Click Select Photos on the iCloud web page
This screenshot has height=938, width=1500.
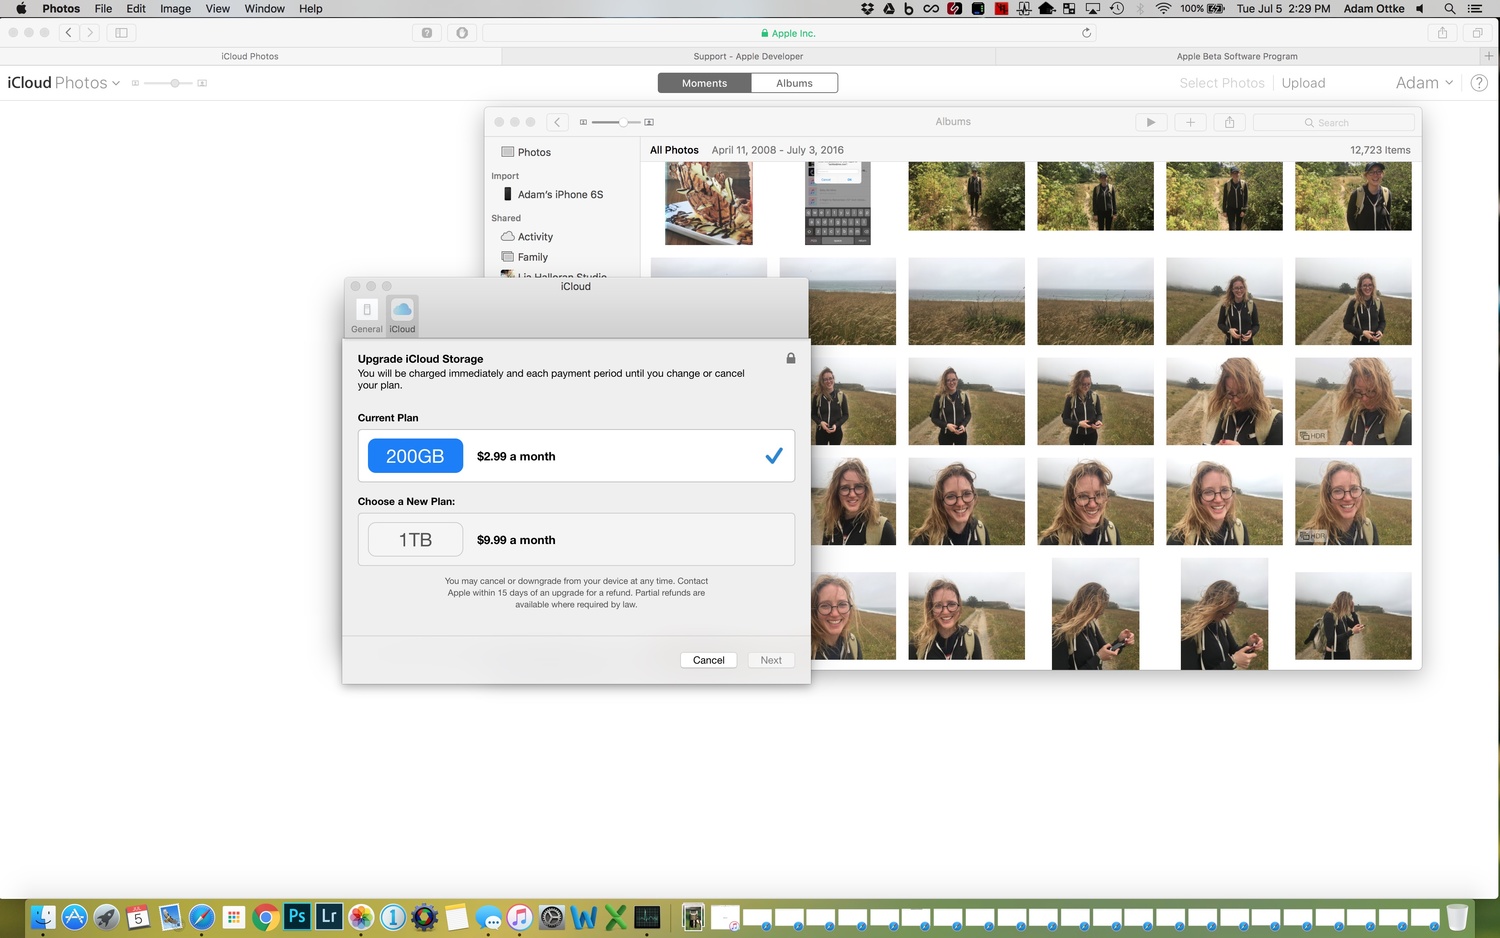pos(1222,83)
